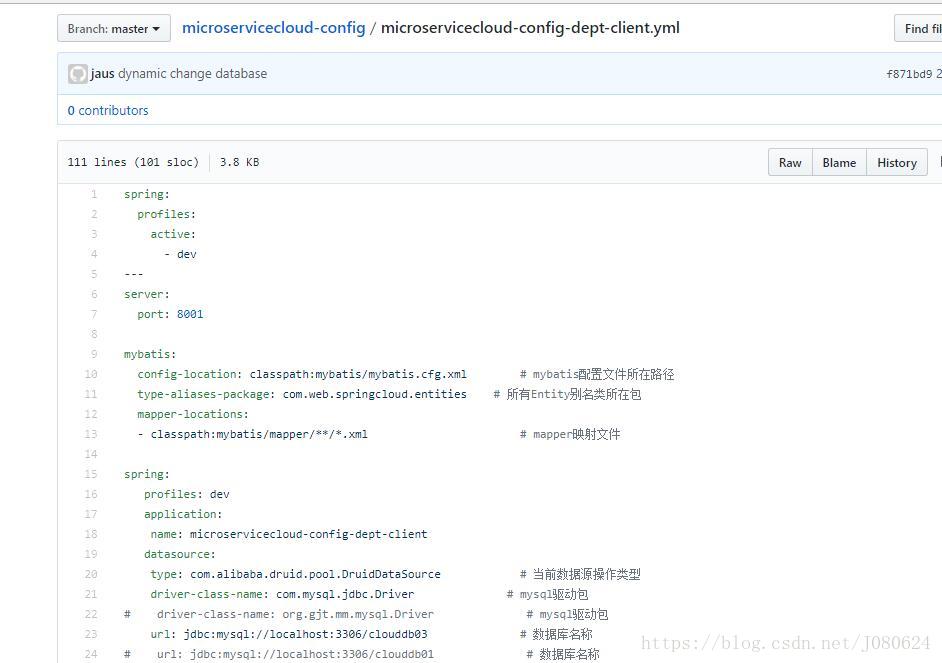The height and width of the screenshot is (663, 942).
Task: Click the 'profiles: dev' code line
Action: coord(186,494)
